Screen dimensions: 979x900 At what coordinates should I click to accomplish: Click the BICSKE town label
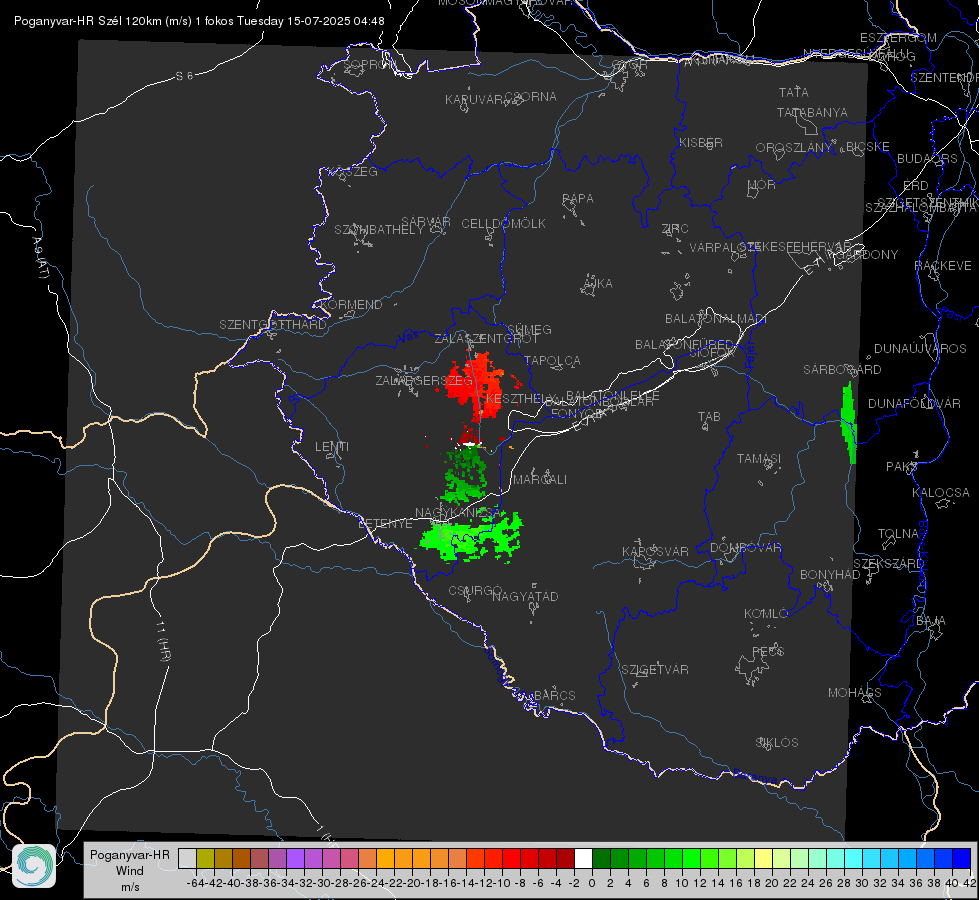(x=868, y=147)
